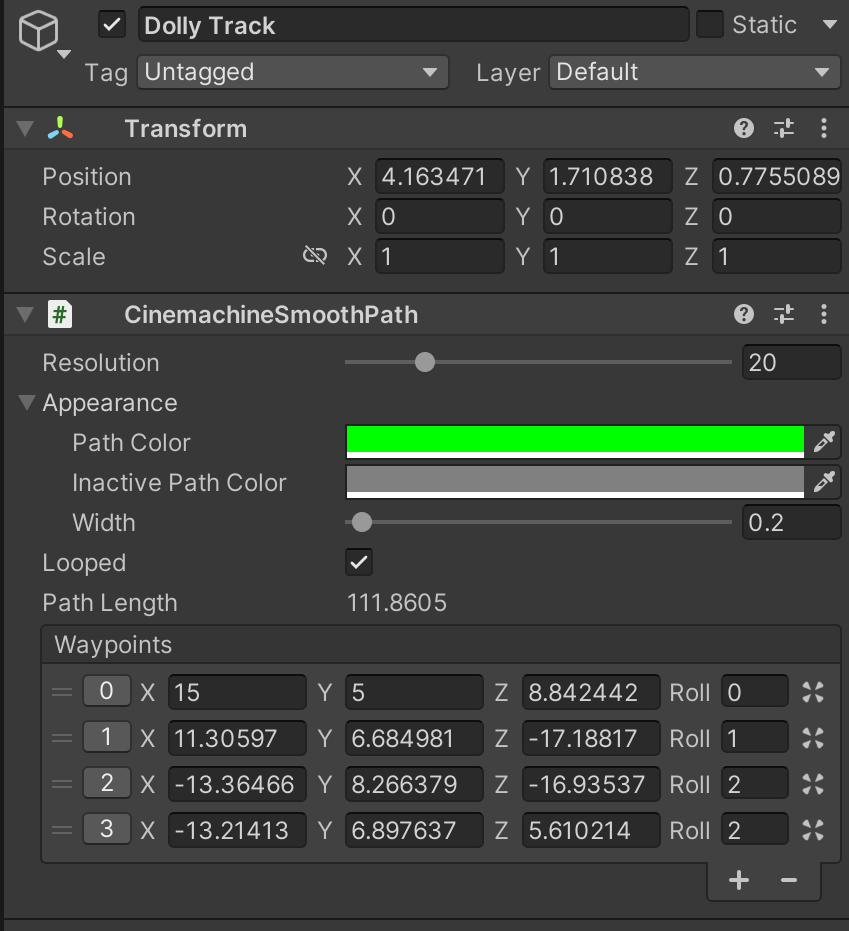Click the Rotation Y field
The width and height of the screenshot is (849, 931).
point(607,217)
